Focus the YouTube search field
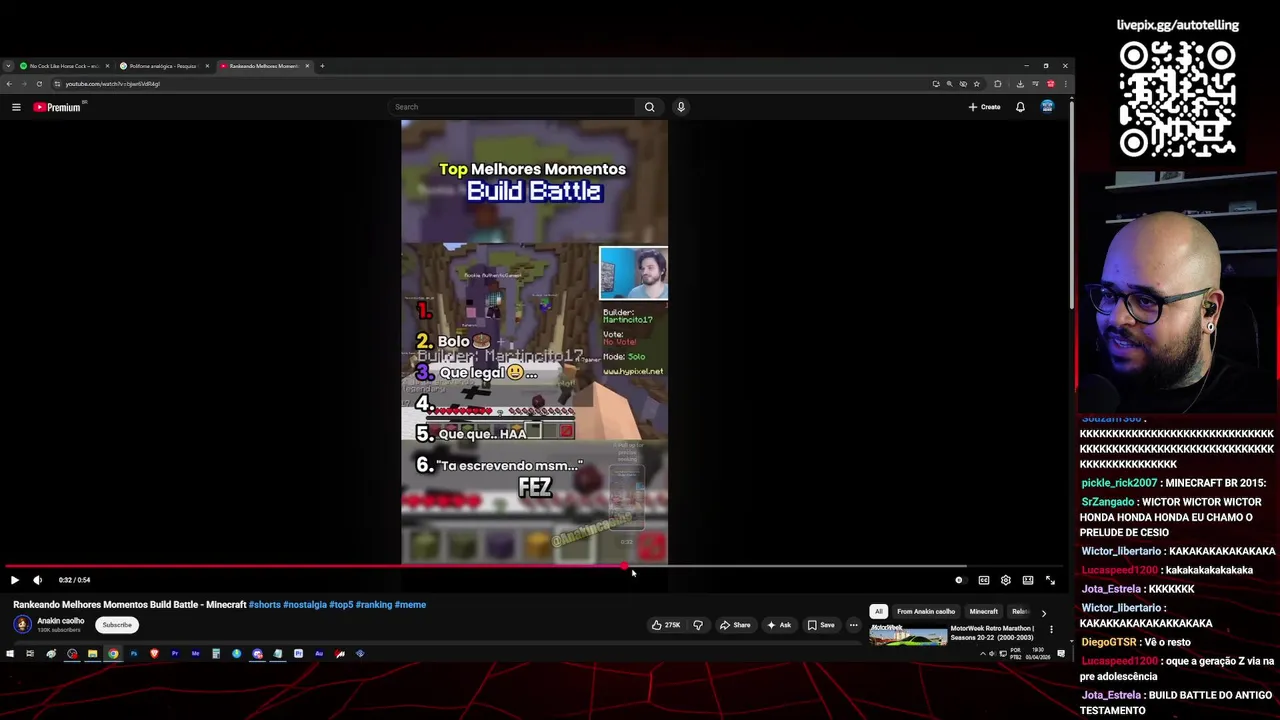1280x720 pixels. click(512, 107)
